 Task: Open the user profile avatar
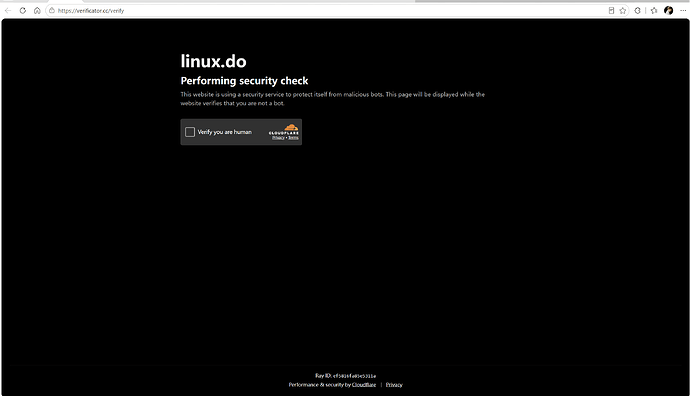click(668, 11)
